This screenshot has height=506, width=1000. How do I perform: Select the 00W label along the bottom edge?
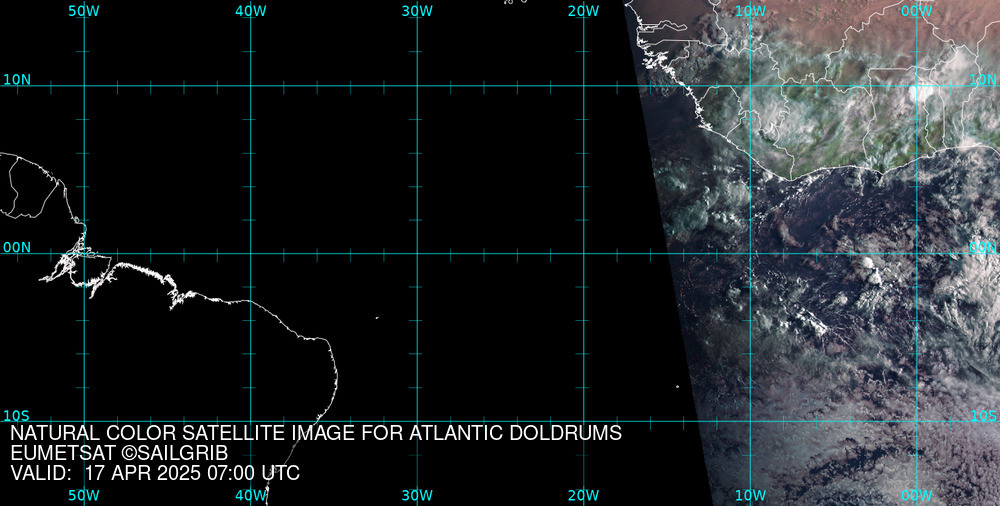click(917, 496)
